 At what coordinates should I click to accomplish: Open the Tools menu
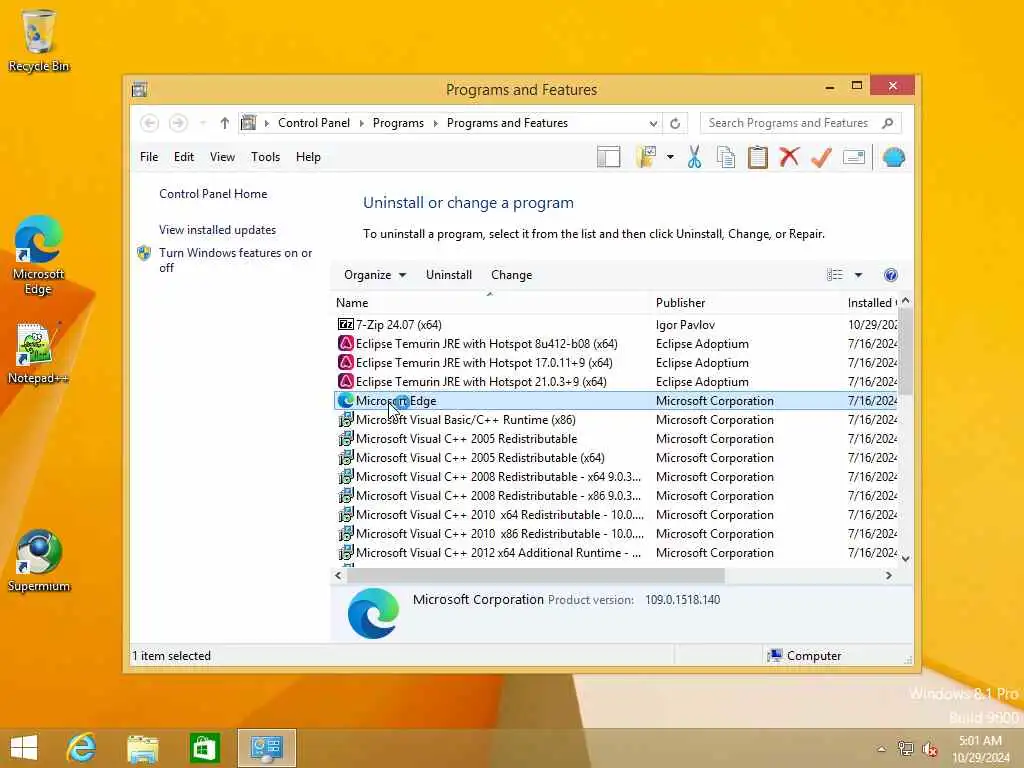click(x=265, y=157)
